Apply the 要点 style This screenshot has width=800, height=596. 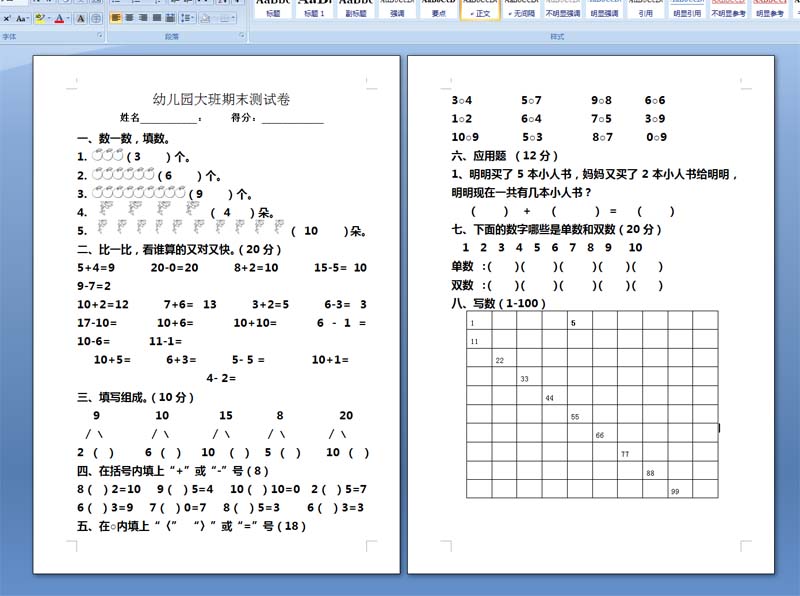(x=438, y=9)
